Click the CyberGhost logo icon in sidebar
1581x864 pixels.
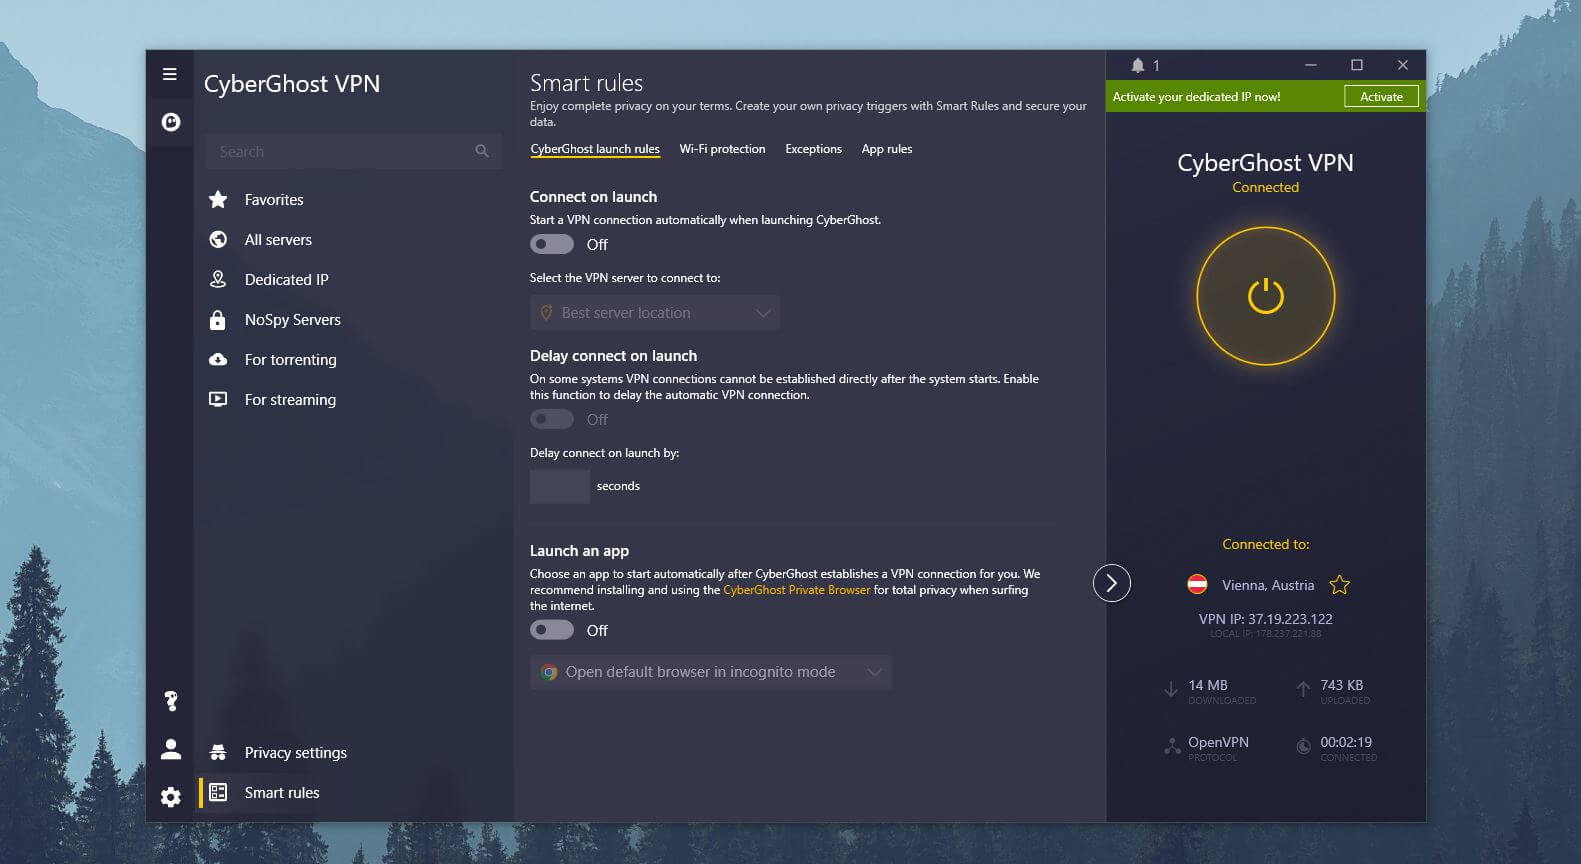click(171, 122)
